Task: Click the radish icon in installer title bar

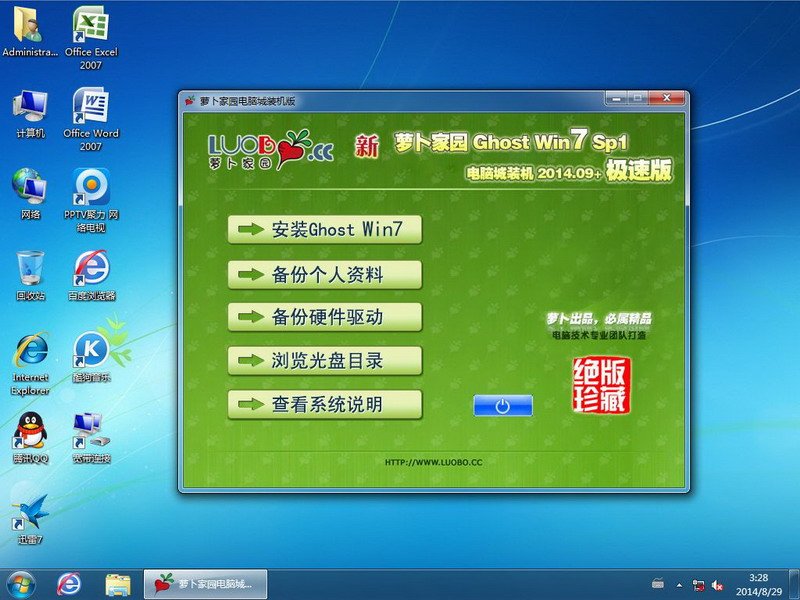Action: [x=190, y=101]
